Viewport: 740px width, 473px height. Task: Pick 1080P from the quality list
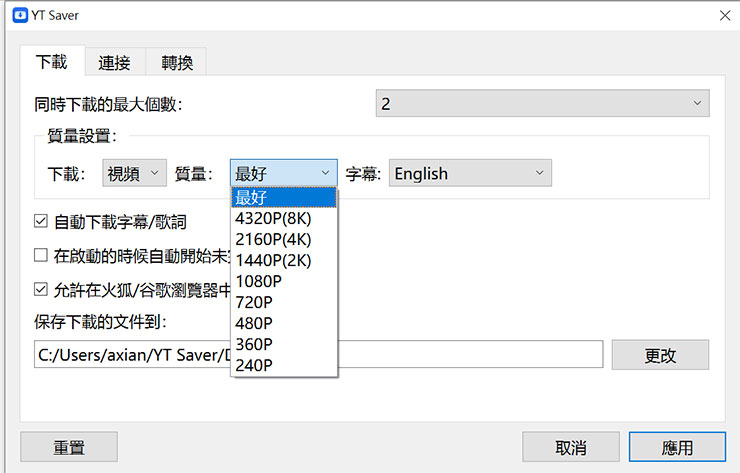pyautogui.click(x=284, y=281)
